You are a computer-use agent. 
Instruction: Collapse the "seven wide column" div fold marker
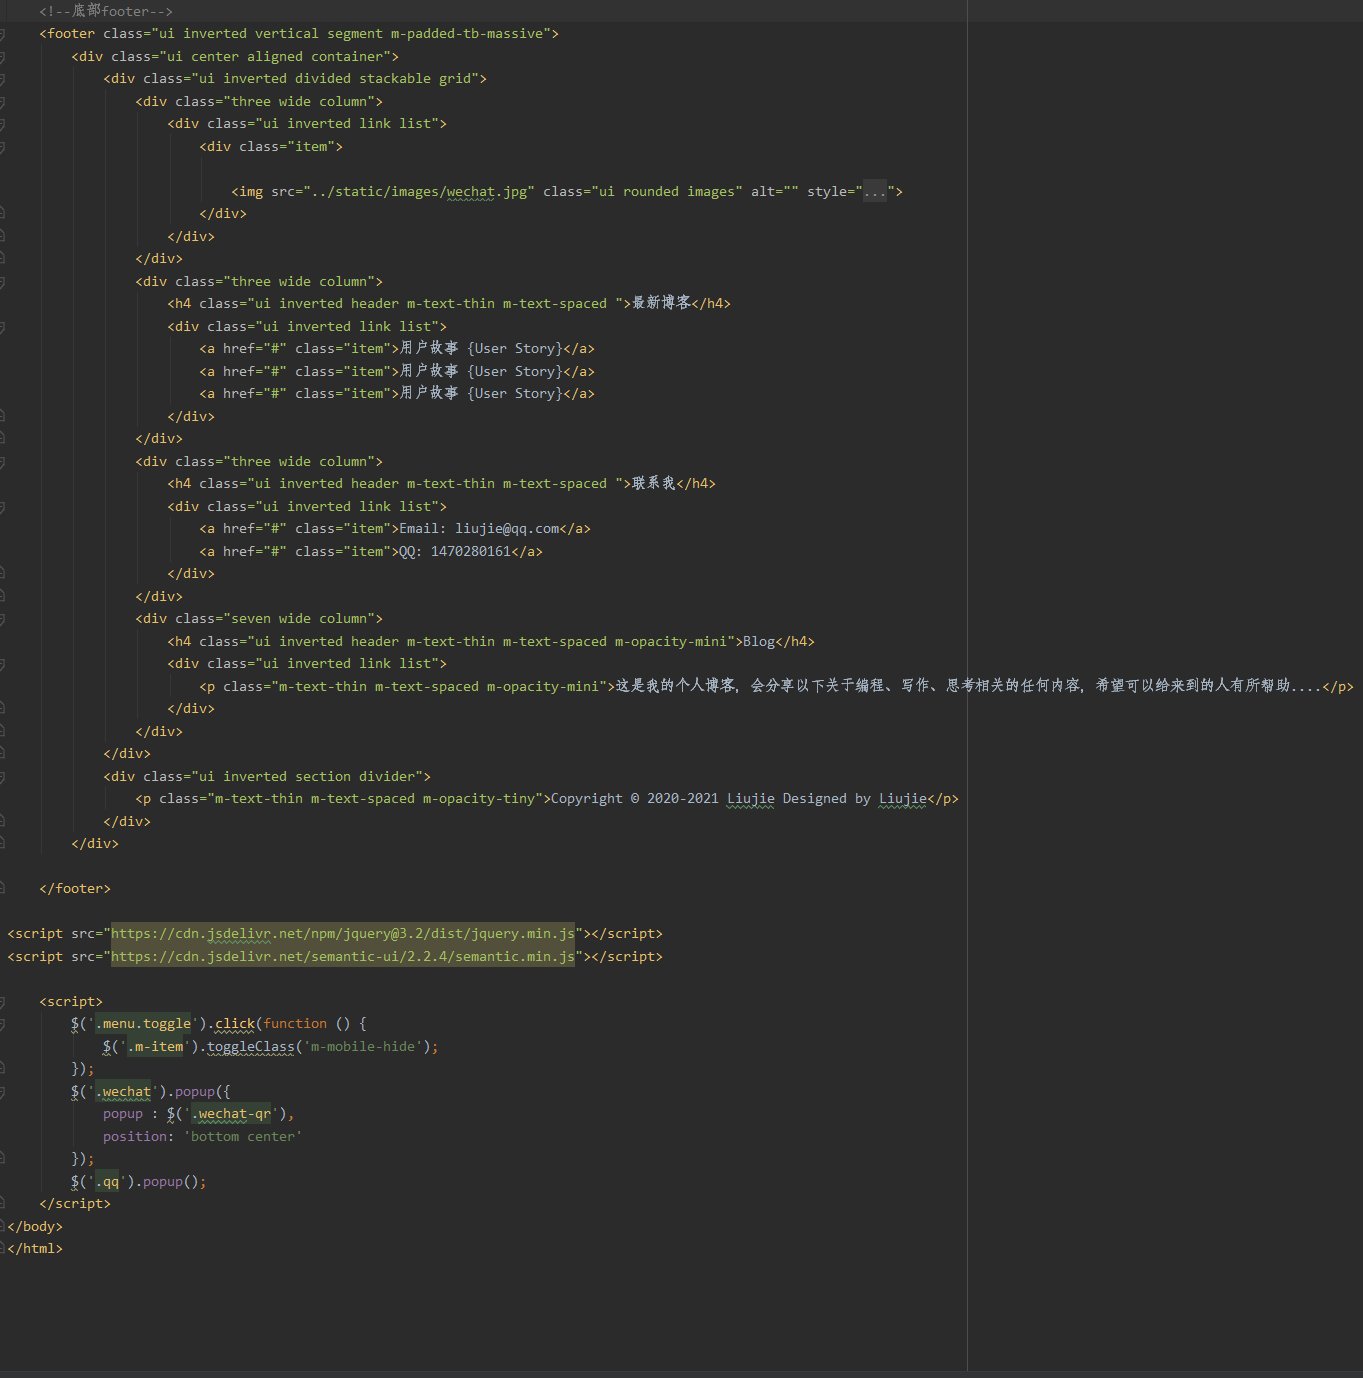tap(3, 619)
